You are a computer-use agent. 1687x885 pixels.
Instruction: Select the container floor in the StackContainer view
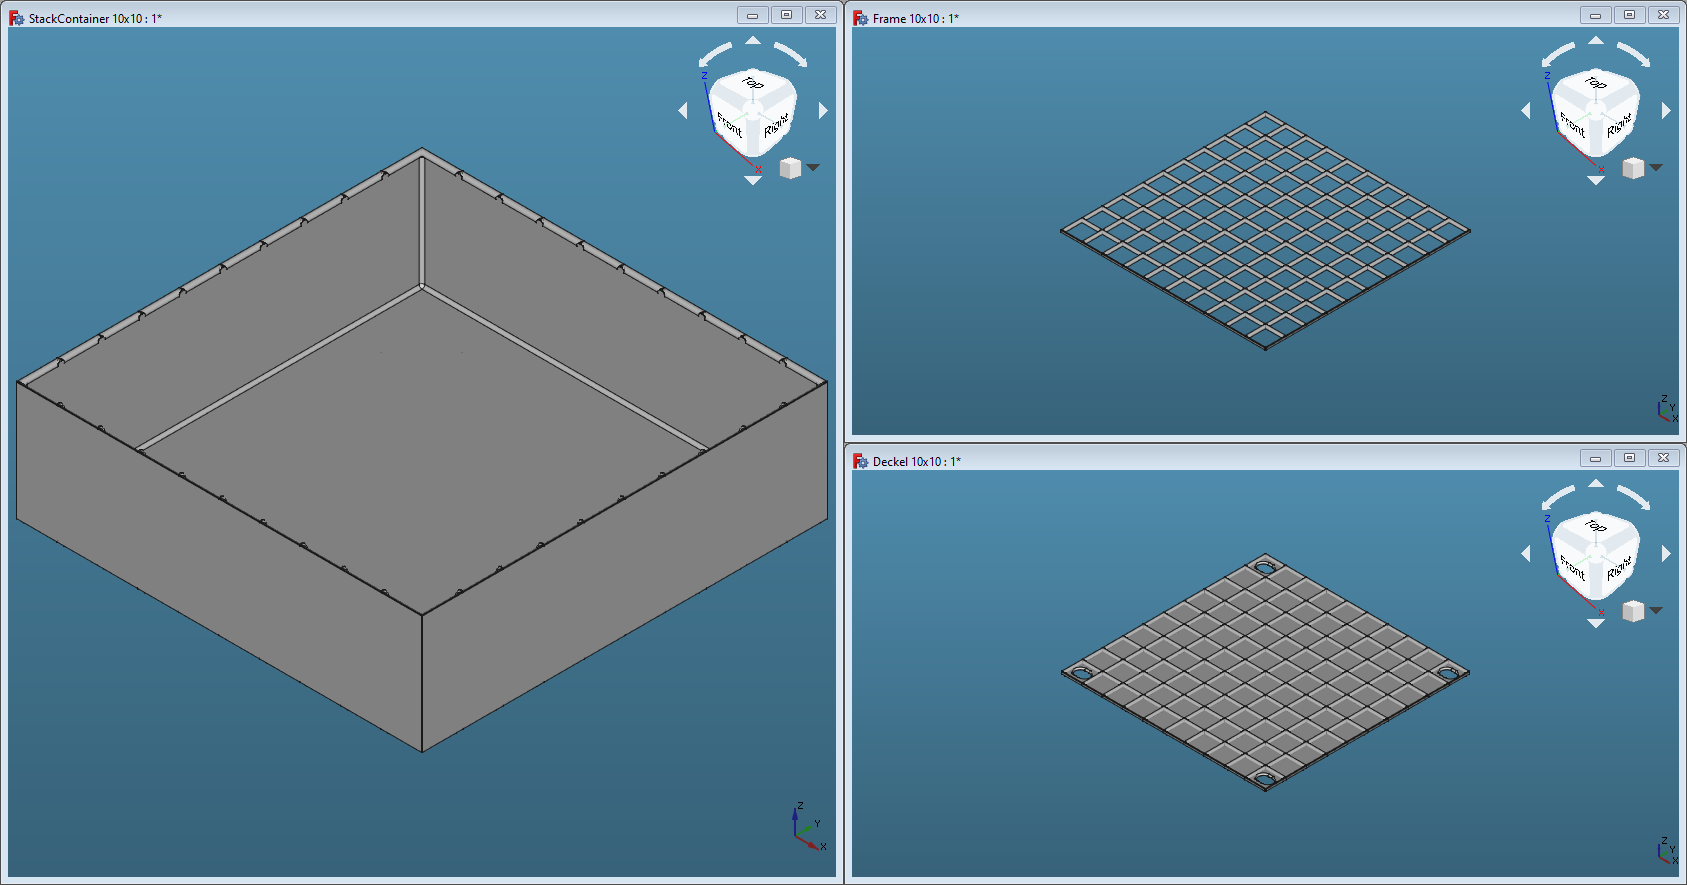[x=420, y=420]
